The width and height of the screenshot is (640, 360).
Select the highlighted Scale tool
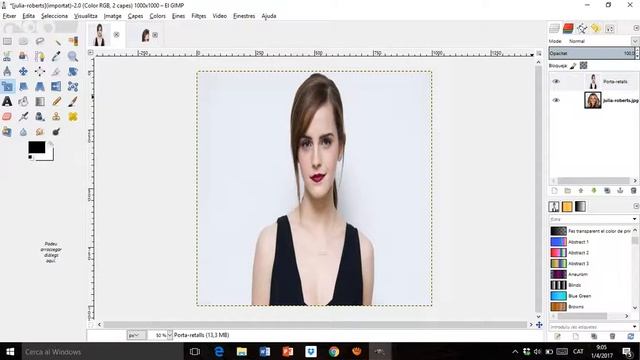[x=7, y=87]
